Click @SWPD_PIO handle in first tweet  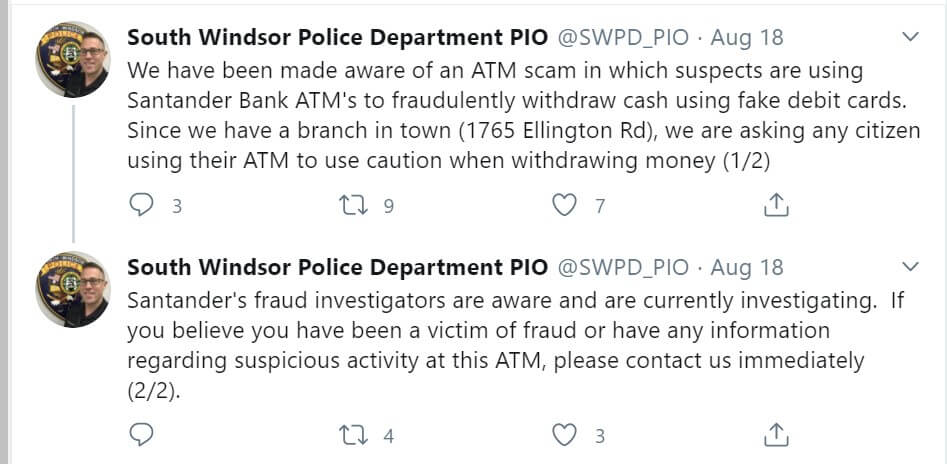point(621,38)
